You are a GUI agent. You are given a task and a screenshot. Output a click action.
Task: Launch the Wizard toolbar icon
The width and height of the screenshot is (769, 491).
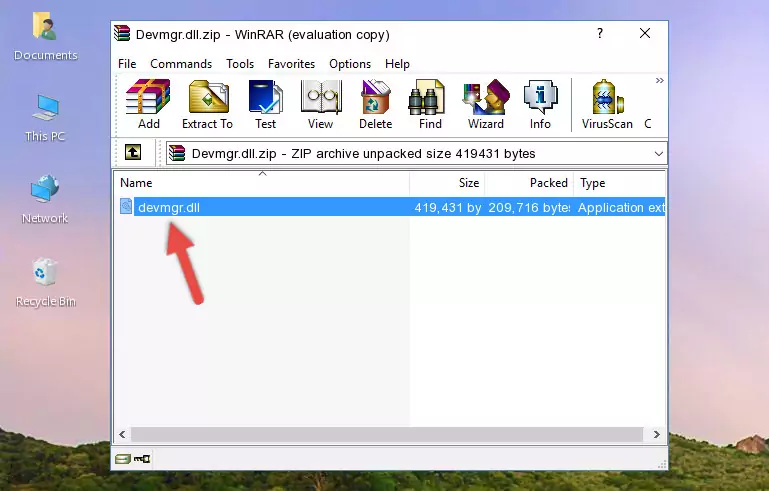pyautogui.click(x=486, y=104)
